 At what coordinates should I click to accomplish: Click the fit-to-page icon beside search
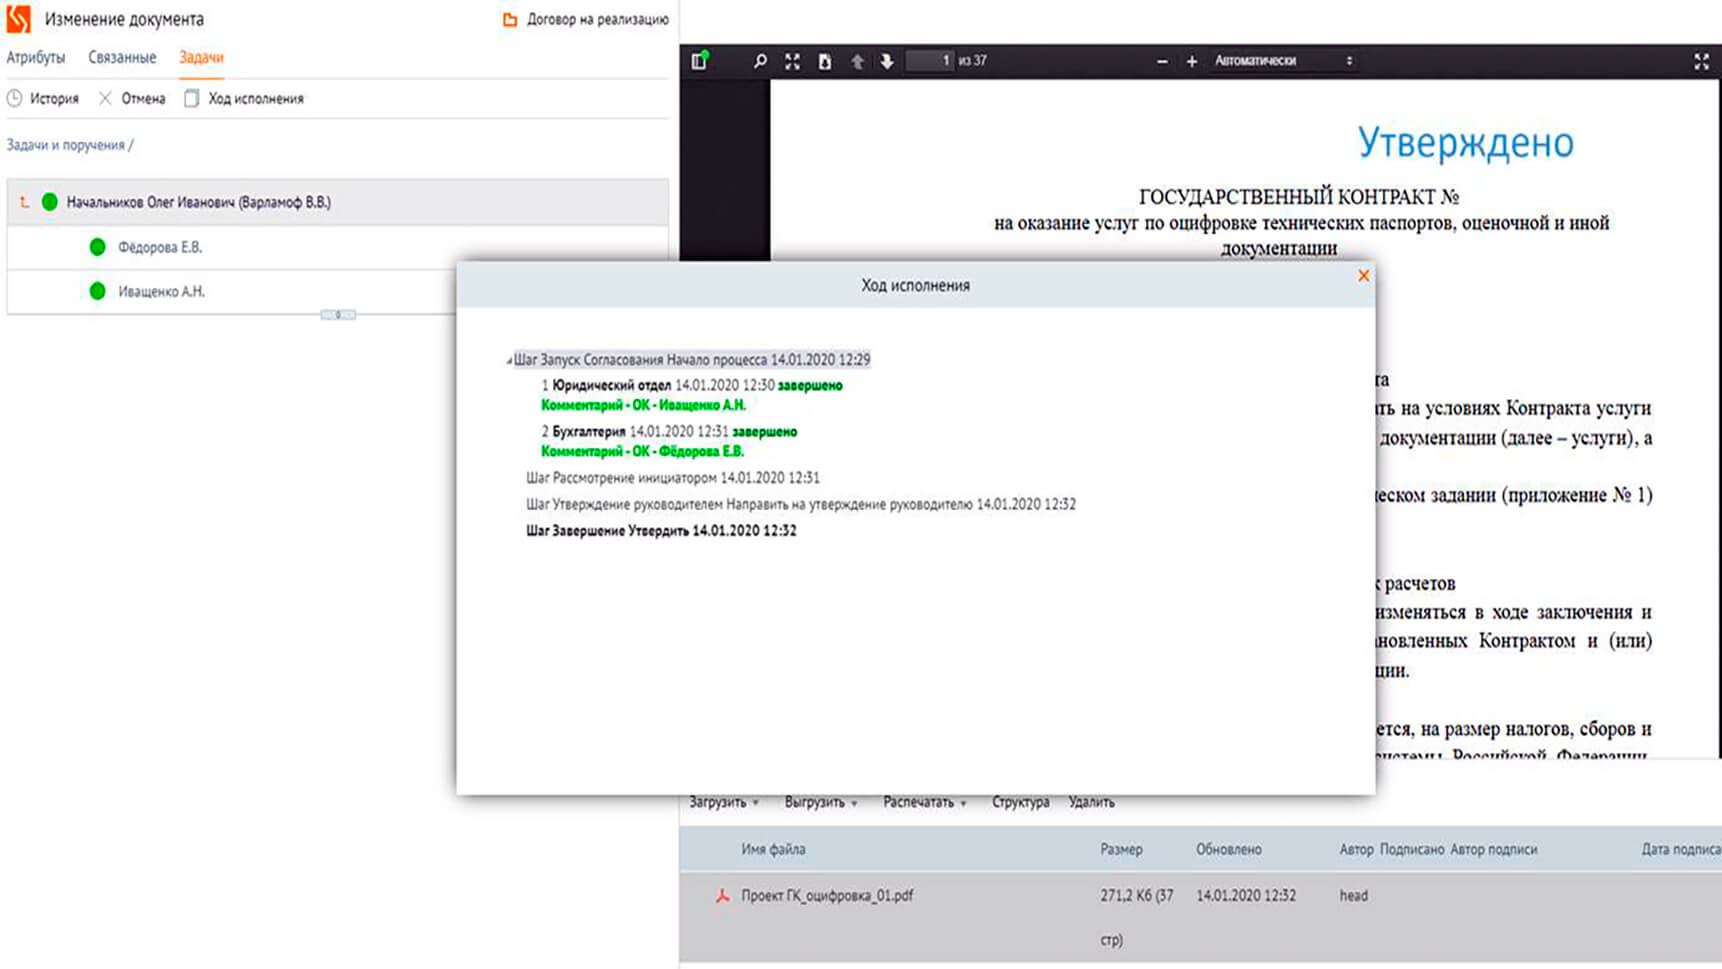click(x=792, y=61)
